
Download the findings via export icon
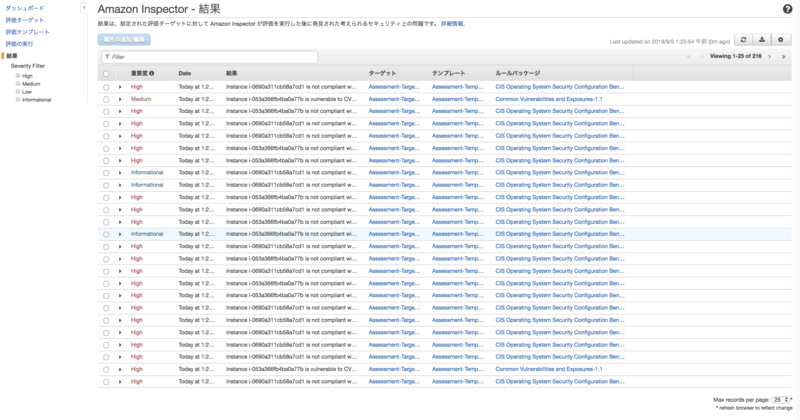coord(762,40)
